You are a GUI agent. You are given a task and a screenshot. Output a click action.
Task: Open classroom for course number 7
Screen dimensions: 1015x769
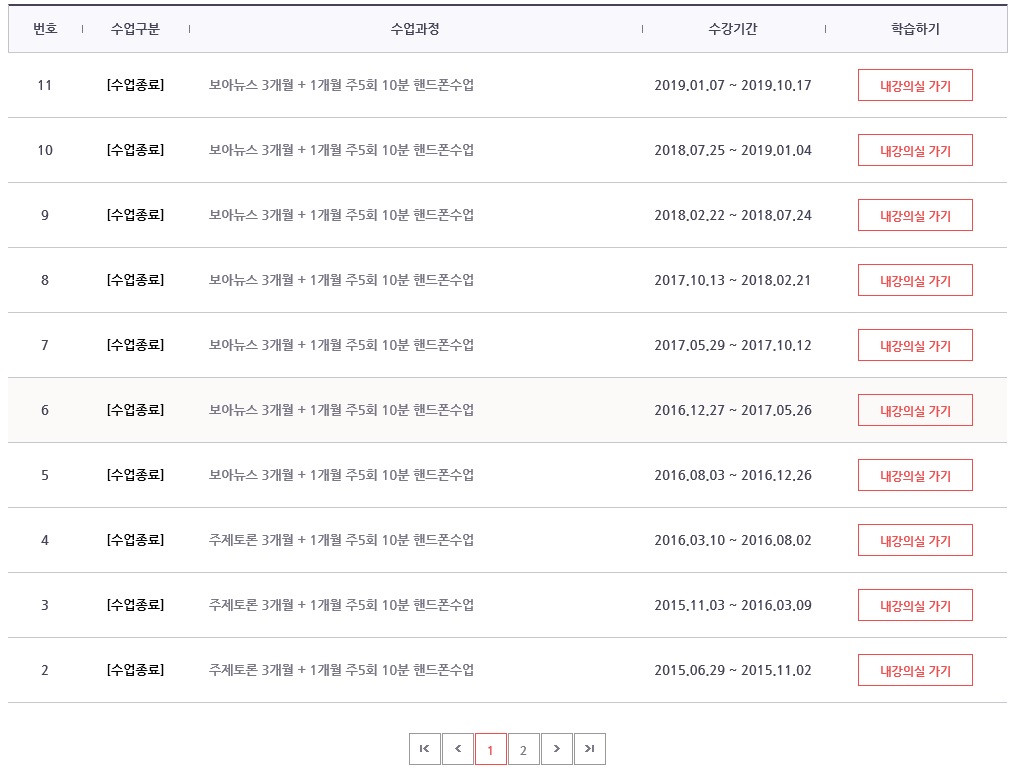point(915,345)
